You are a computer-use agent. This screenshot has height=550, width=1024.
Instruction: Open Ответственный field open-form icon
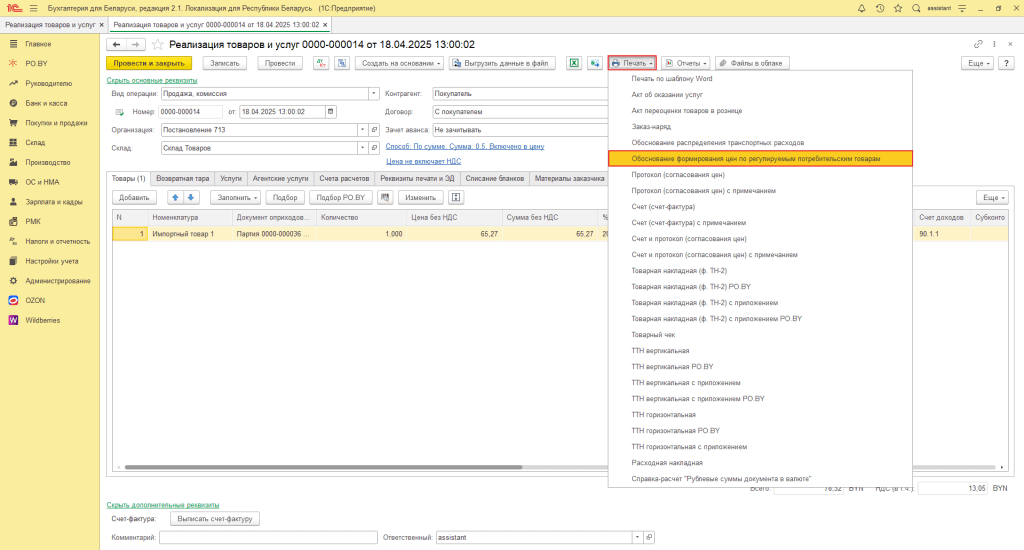[x=649, y=538]
